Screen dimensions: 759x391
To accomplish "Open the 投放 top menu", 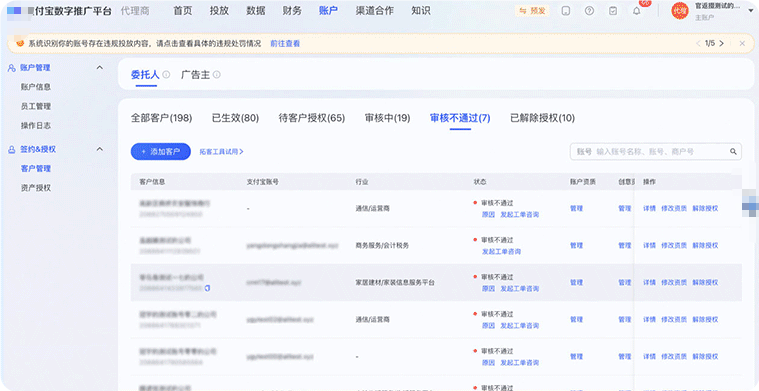I will tap(219, 11).
